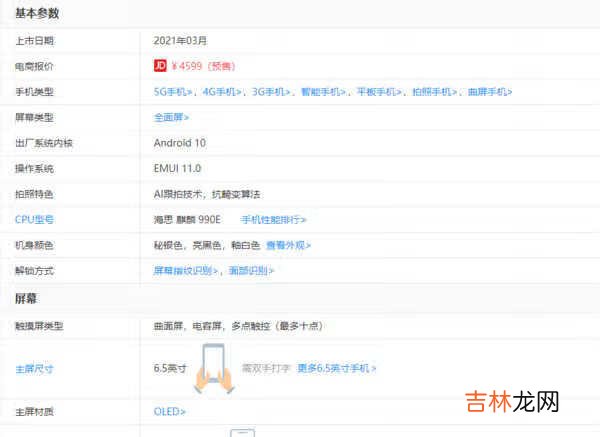View the 手机性能排行 ranking link

(274, 219)
